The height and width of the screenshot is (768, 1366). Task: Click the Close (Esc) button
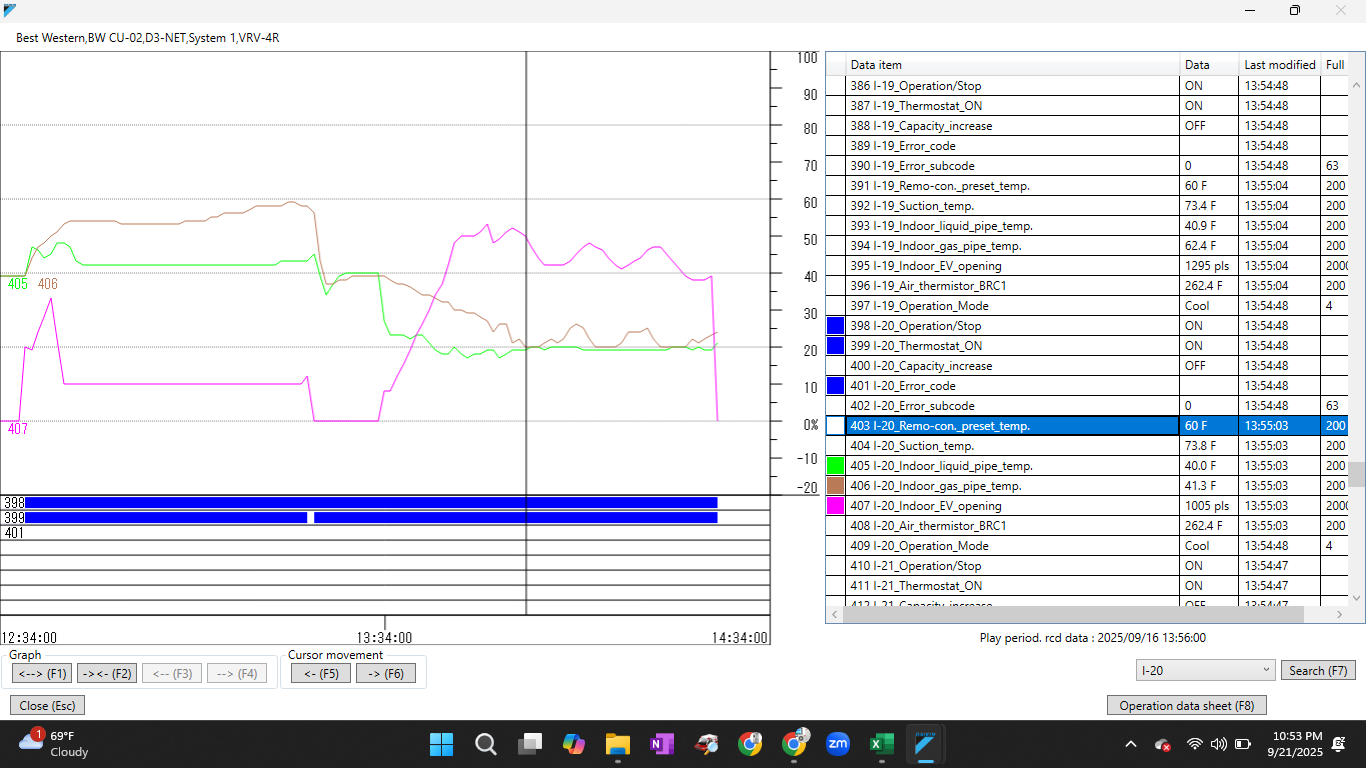click(46, 705)
